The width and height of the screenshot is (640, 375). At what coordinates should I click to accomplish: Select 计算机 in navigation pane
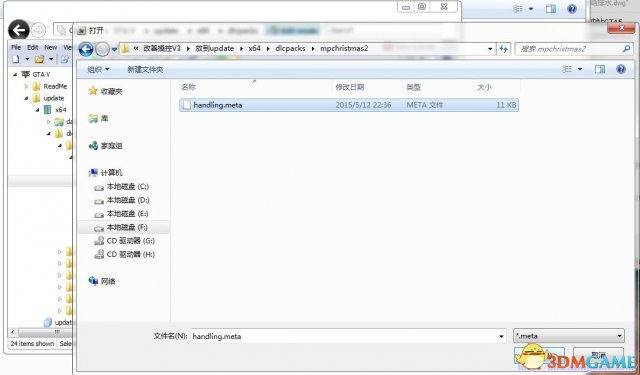[105, 173]
